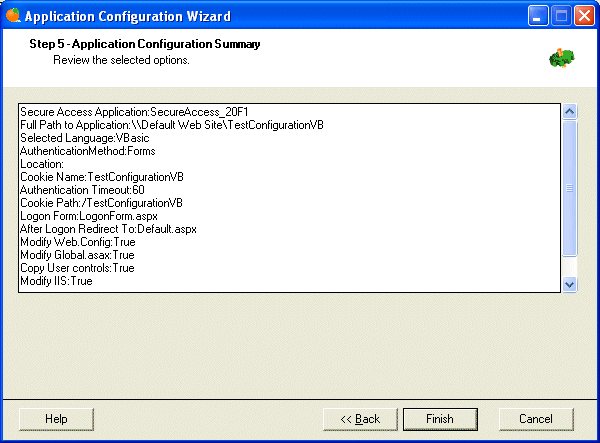Select the Full Path to Application line
This screenshot has width=600, height=443.
[x=172, y=125]
